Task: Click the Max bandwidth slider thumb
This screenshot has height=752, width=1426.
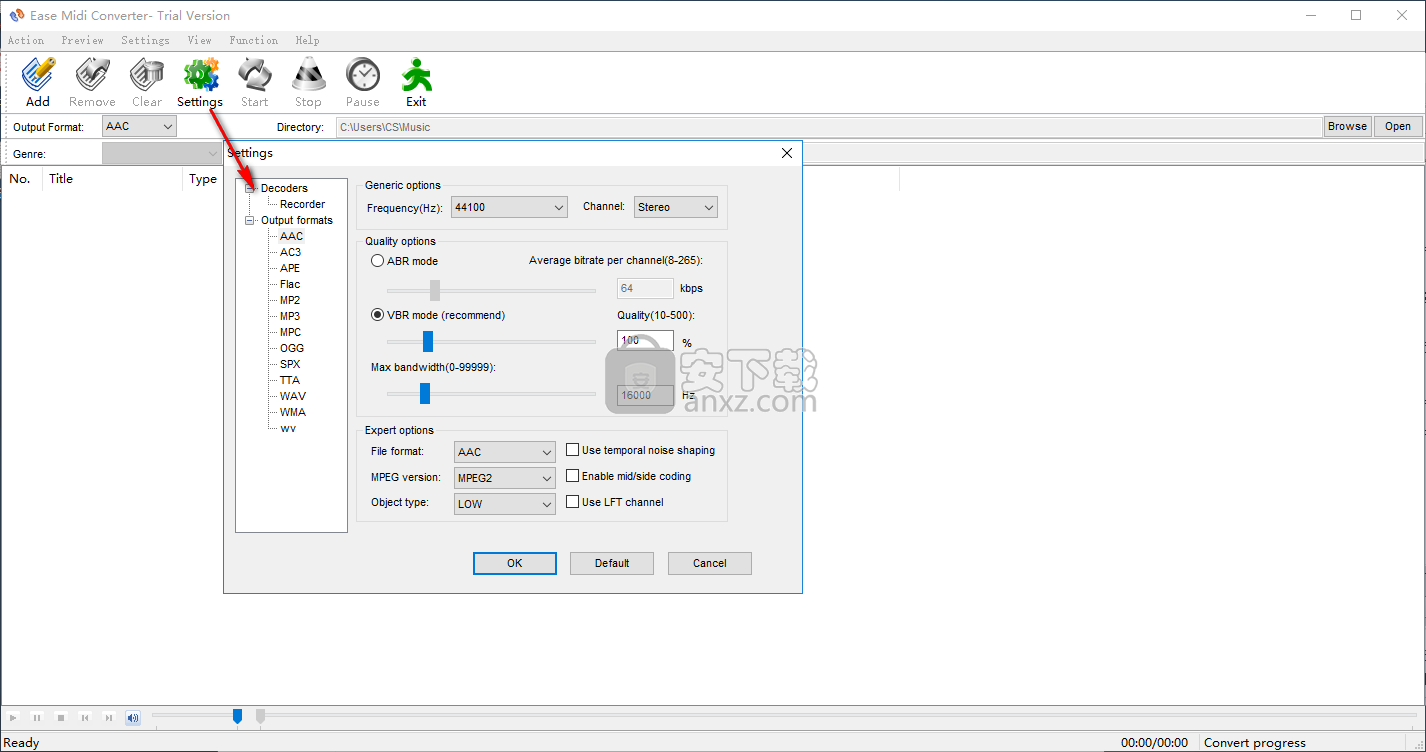Action: click(424, 394)
